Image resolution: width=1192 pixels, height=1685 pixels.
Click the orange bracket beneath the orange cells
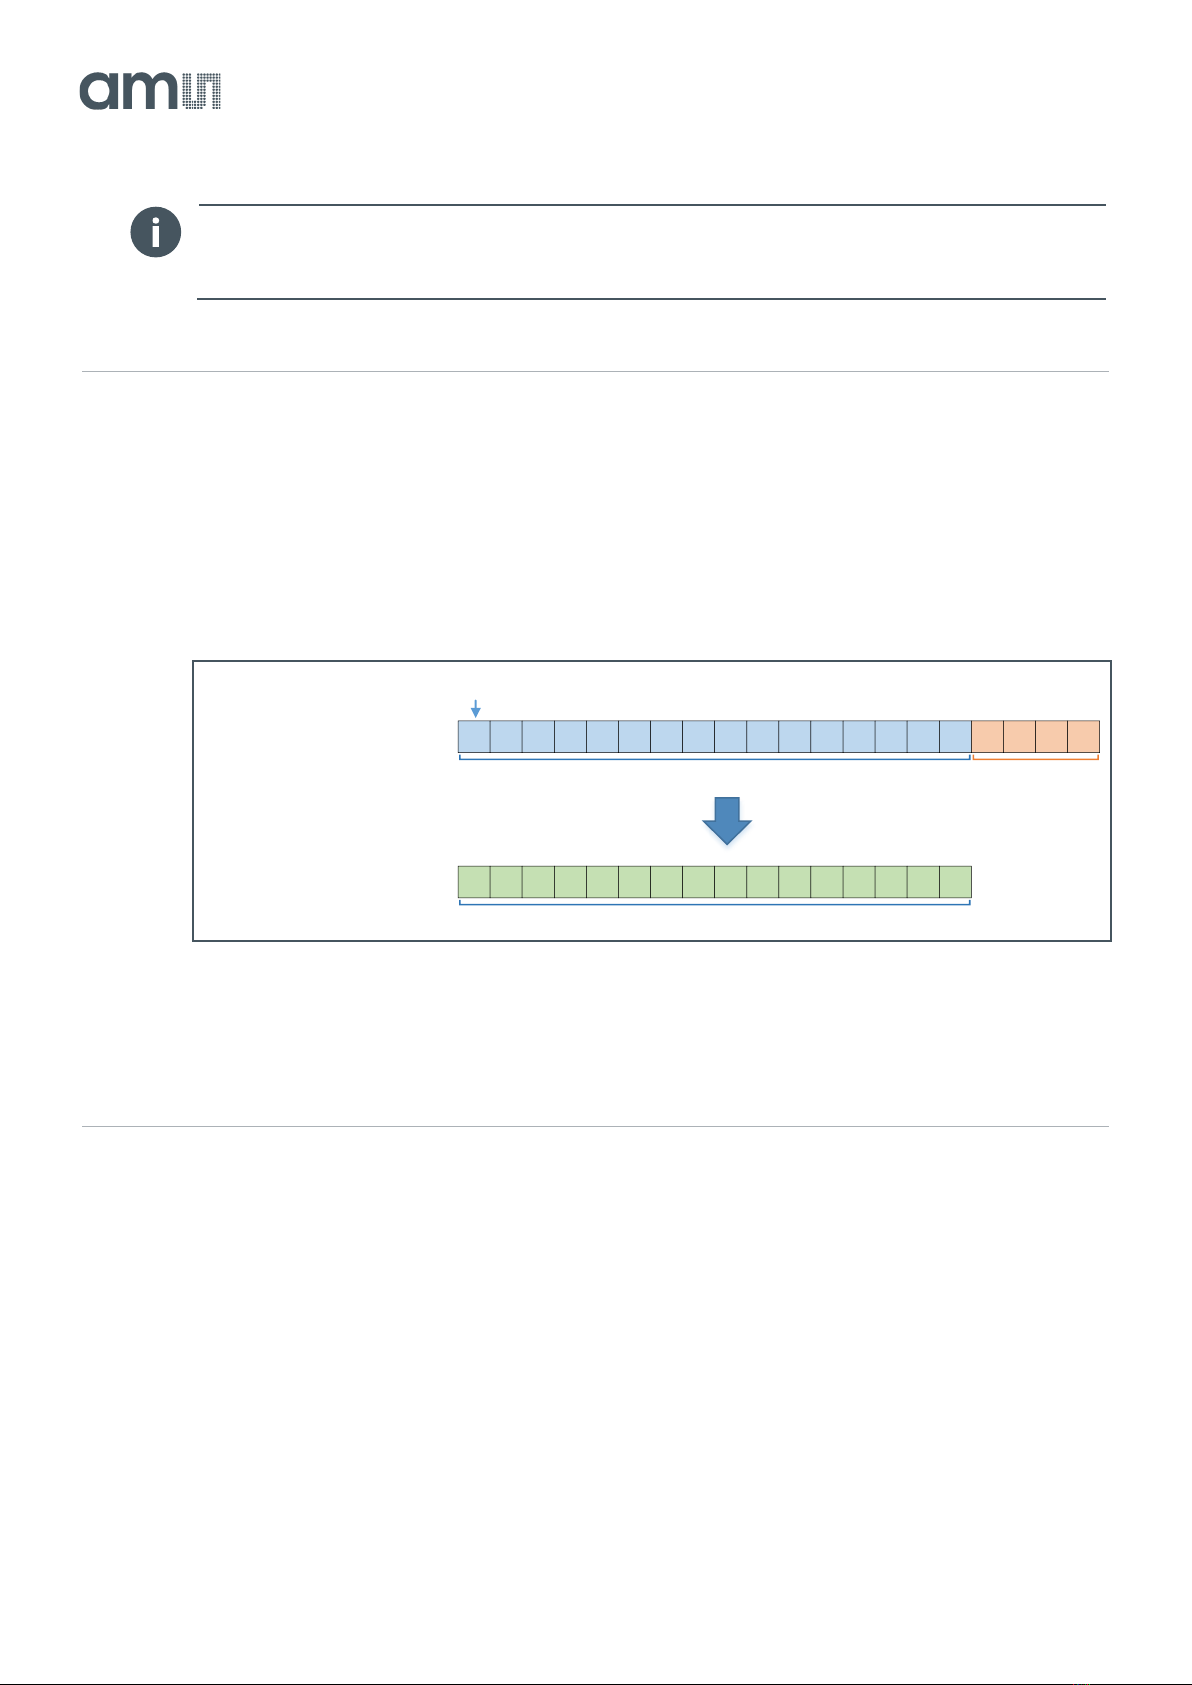pos(1036,758)
